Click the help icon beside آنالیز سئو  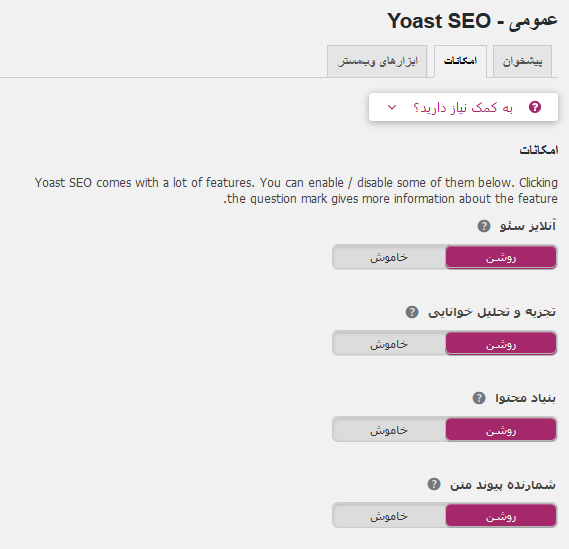click(x=484, y=226)
